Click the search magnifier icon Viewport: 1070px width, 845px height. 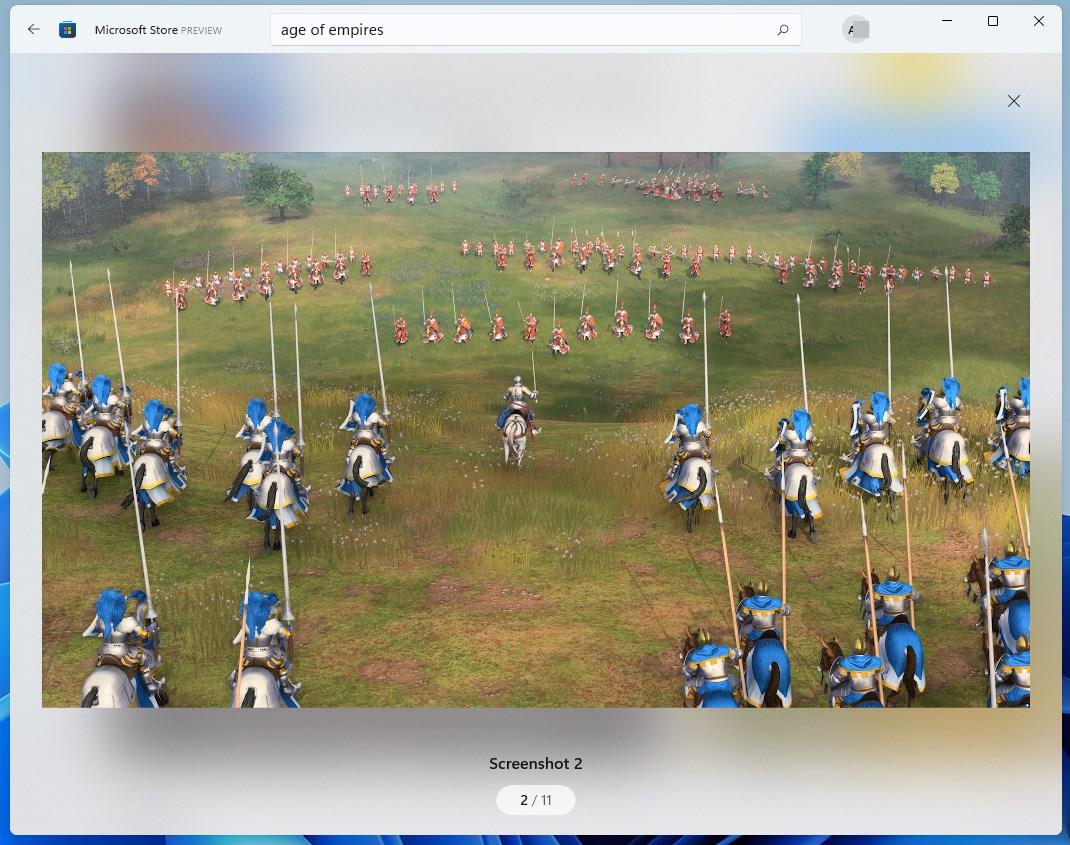point(783,30)
